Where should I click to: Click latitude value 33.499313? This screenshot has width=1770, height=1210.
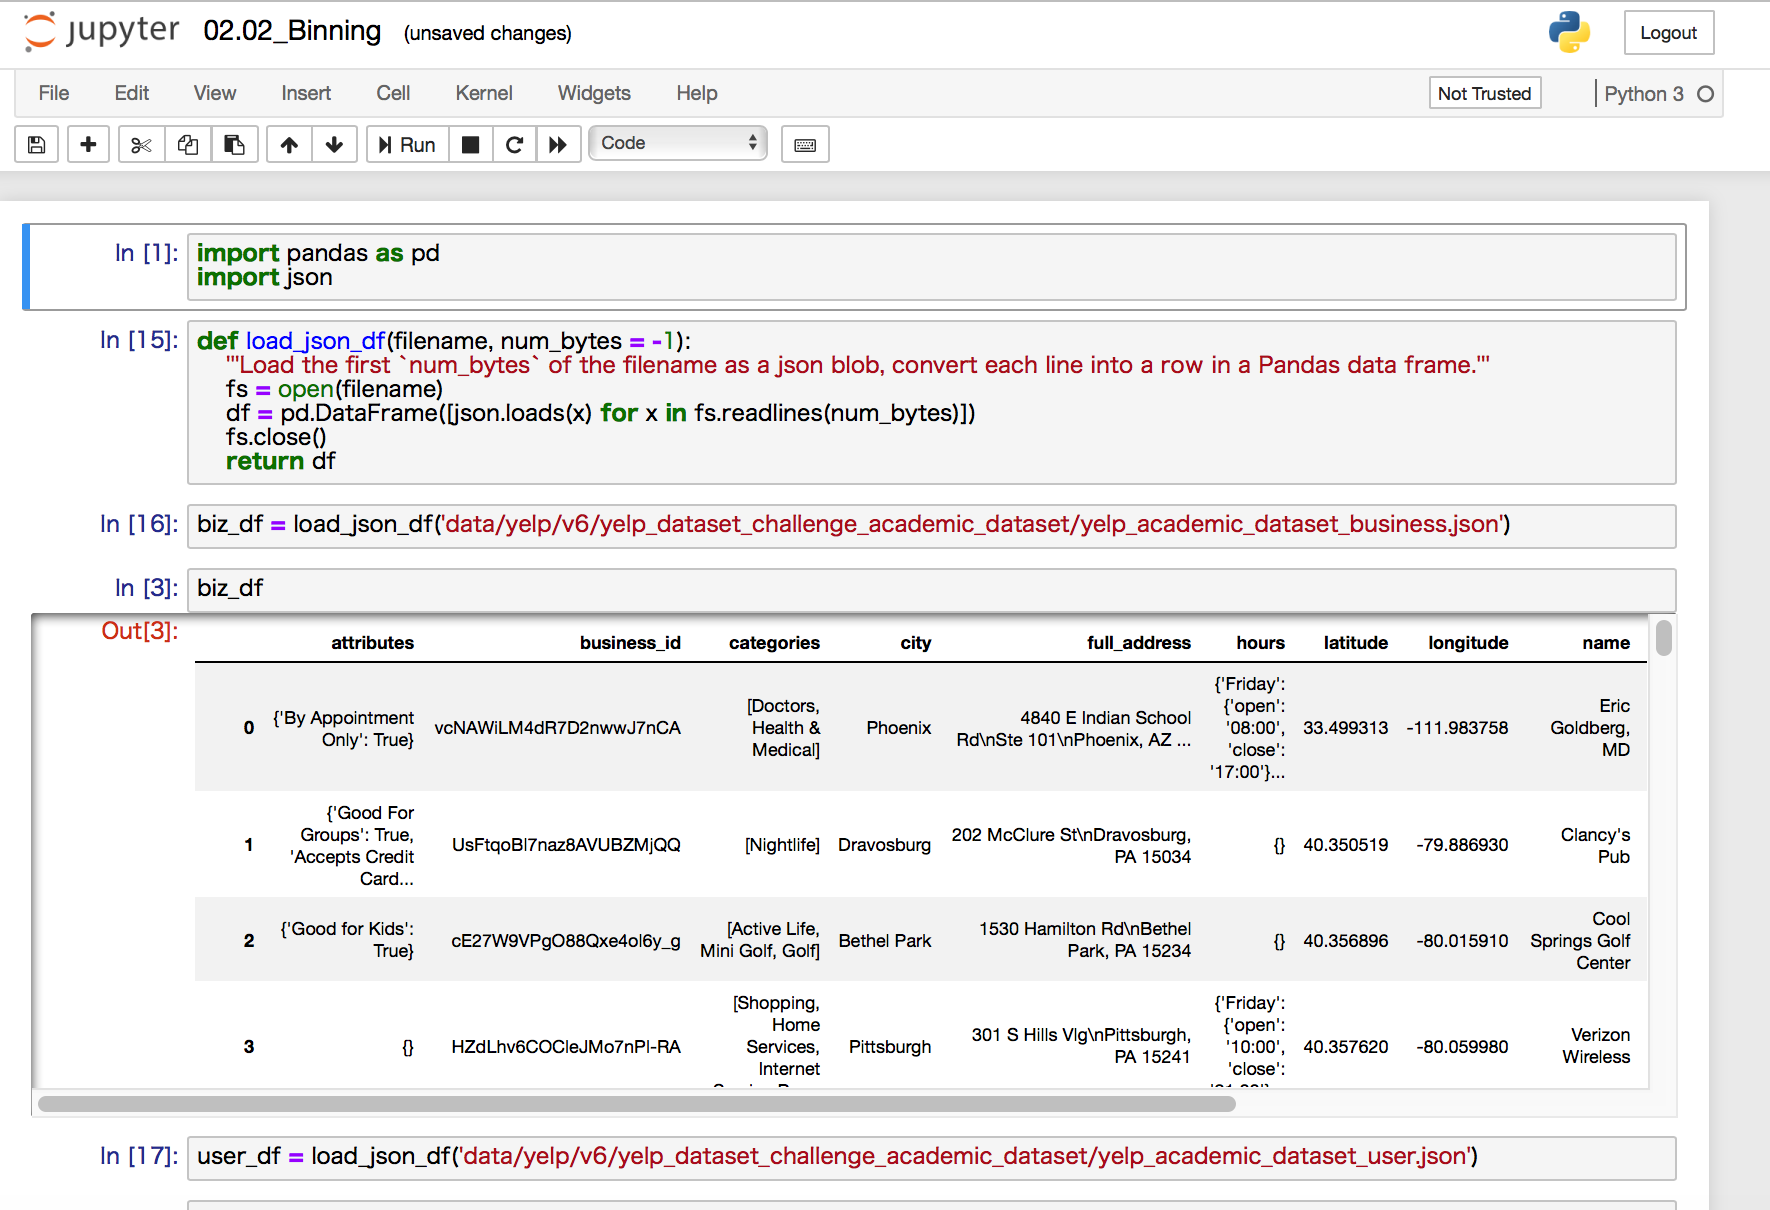click(1345, 728)
